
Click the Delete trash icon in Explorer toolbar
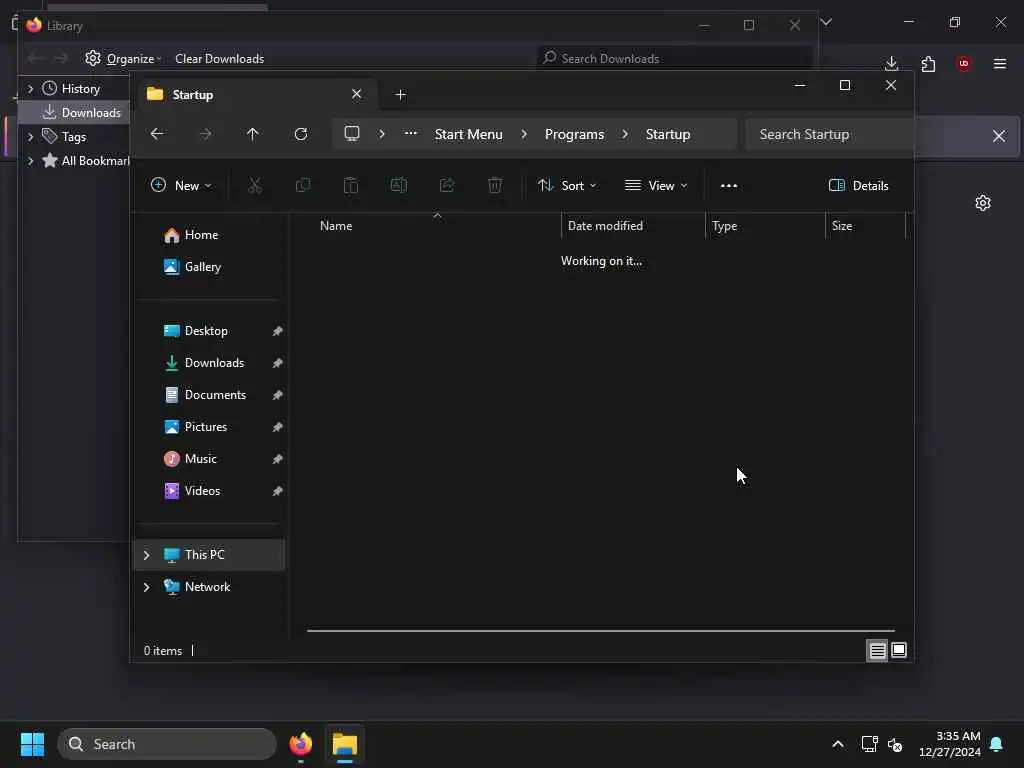495,185
